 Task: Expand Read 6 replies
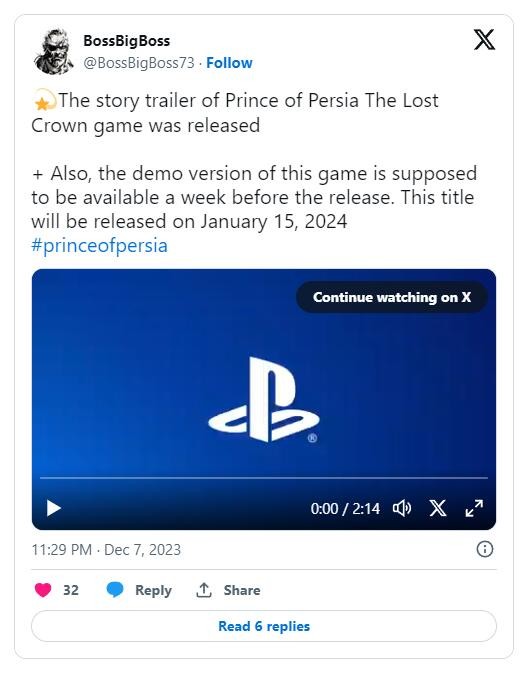264,626
